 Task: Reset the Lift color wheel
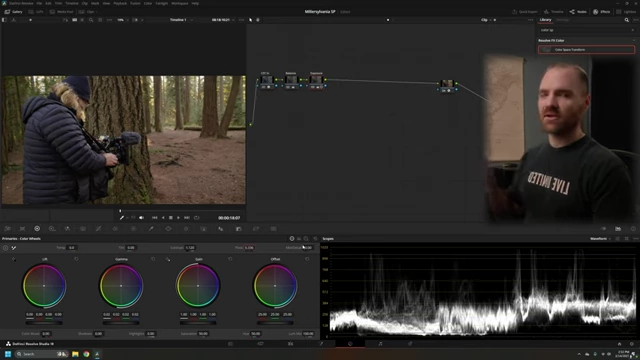76,259
